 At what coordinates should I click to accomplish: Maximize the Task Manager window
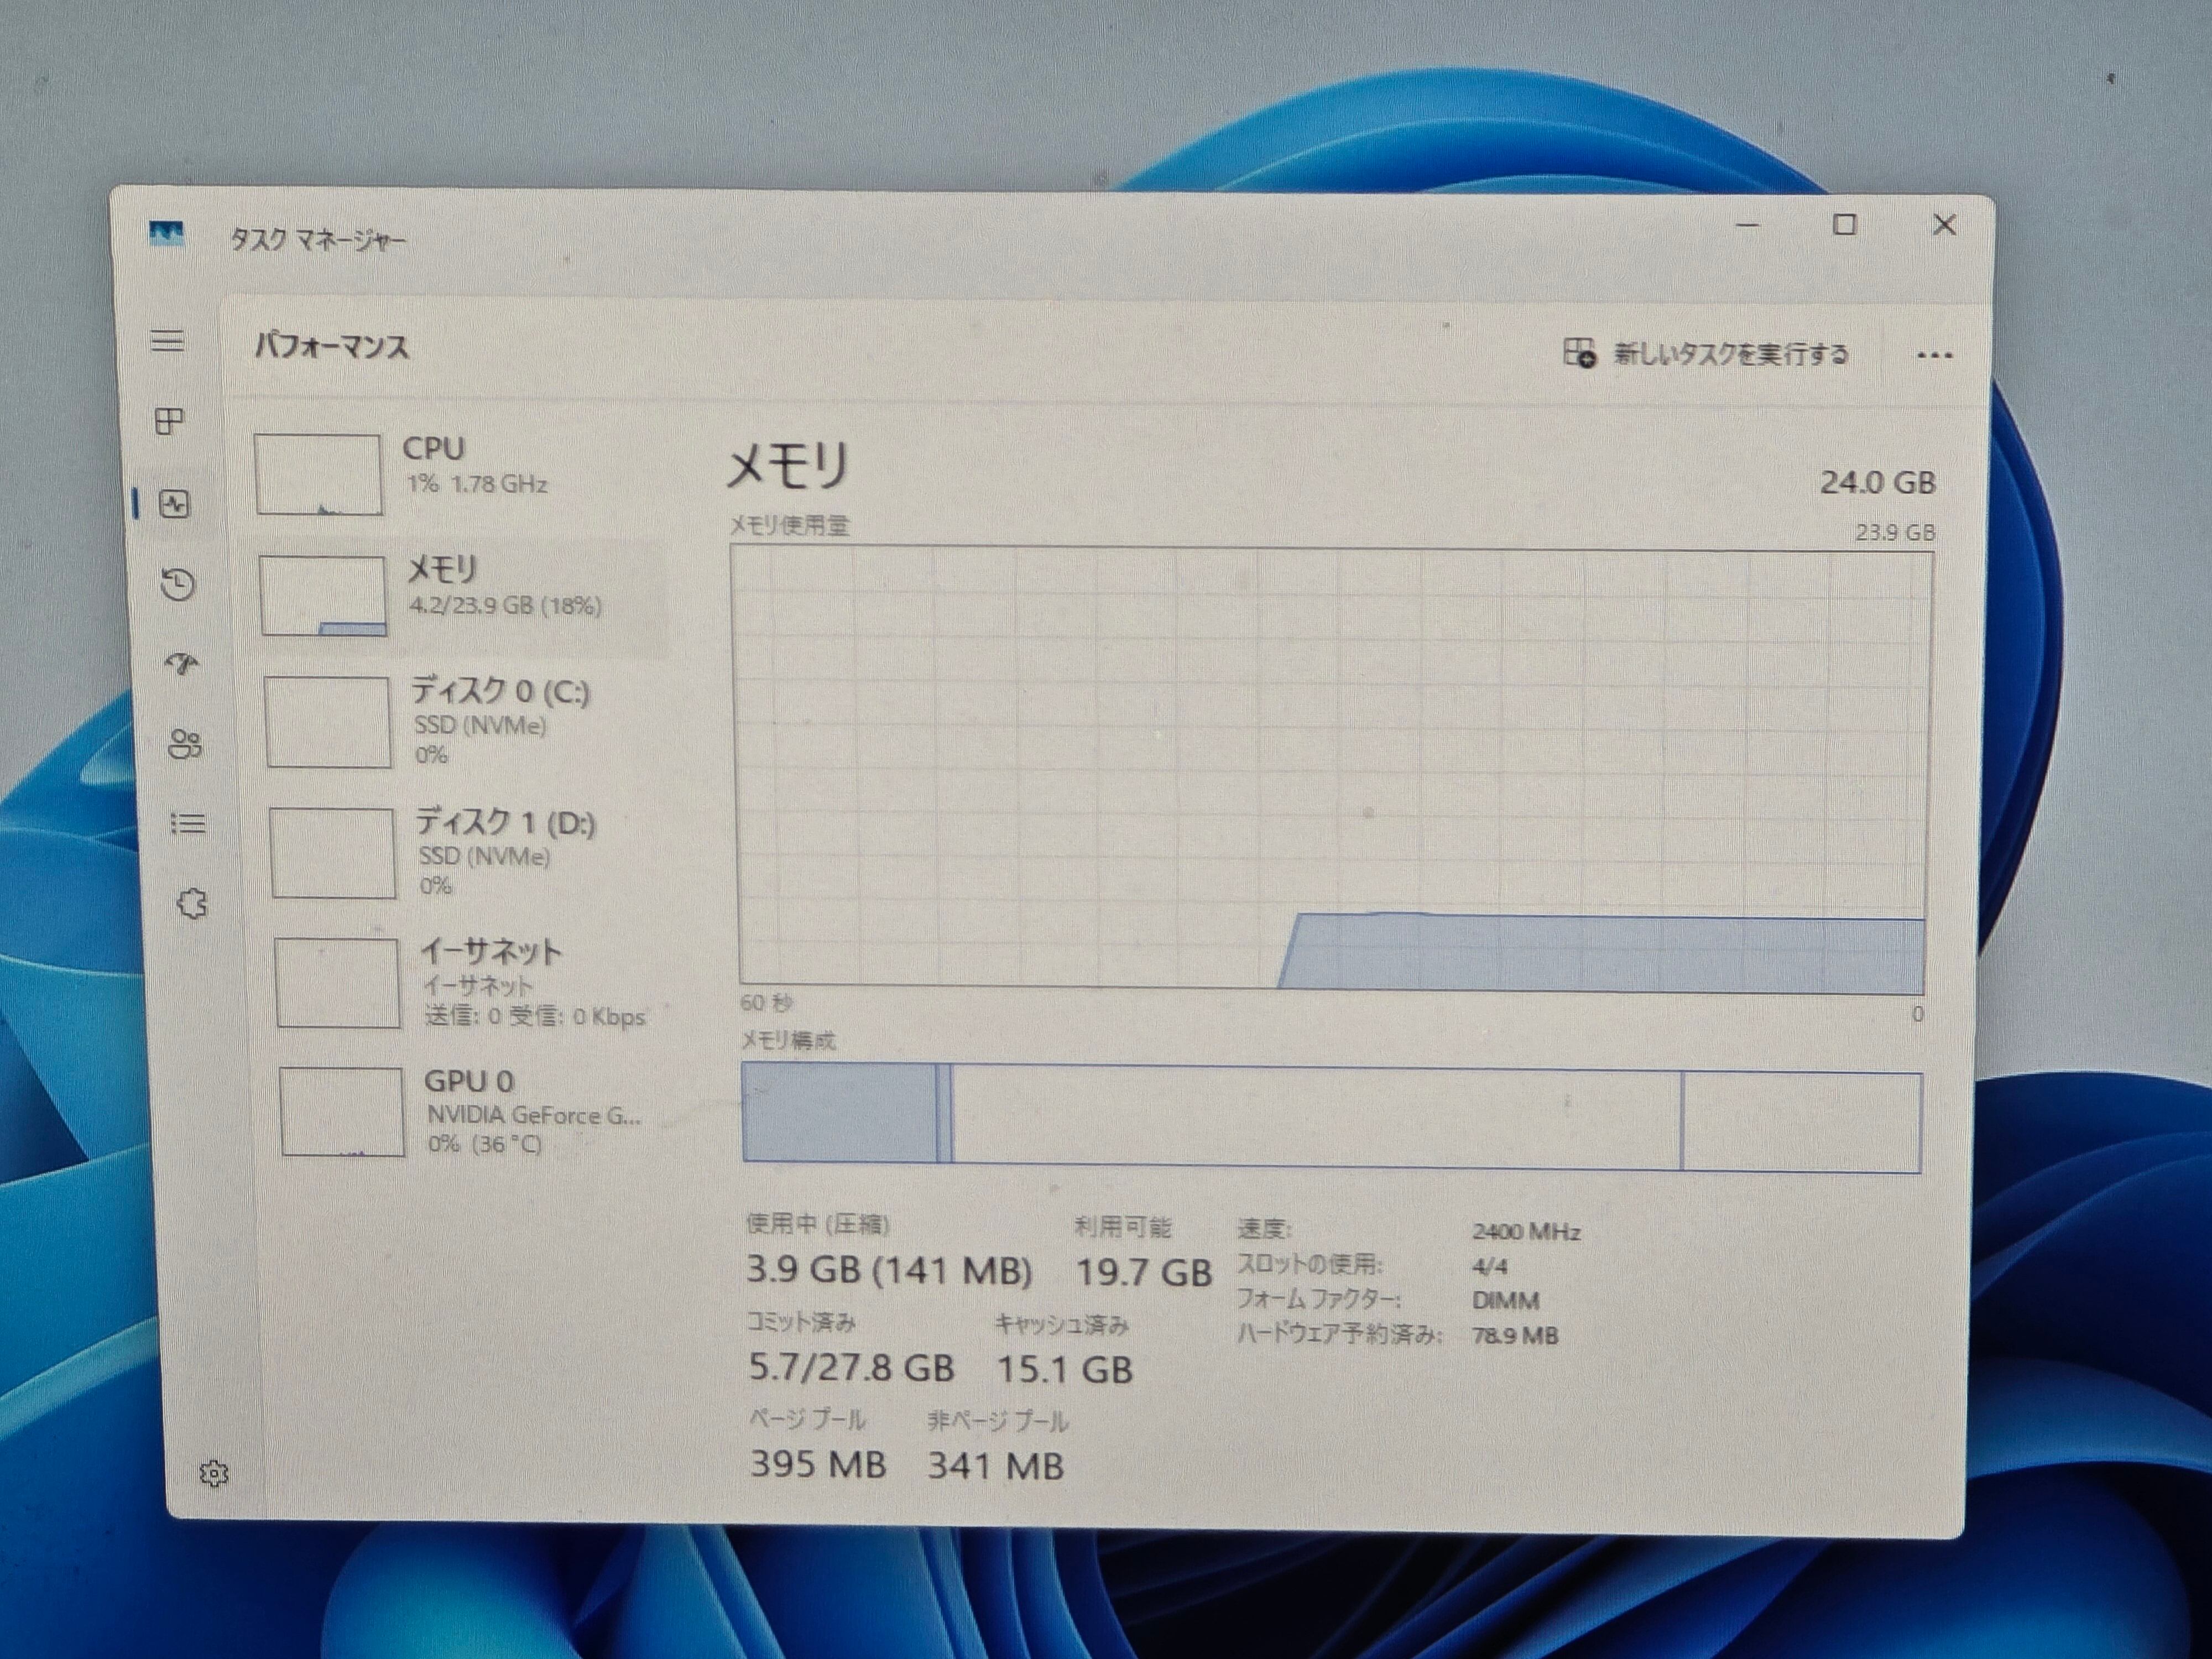click(1844, 225)
